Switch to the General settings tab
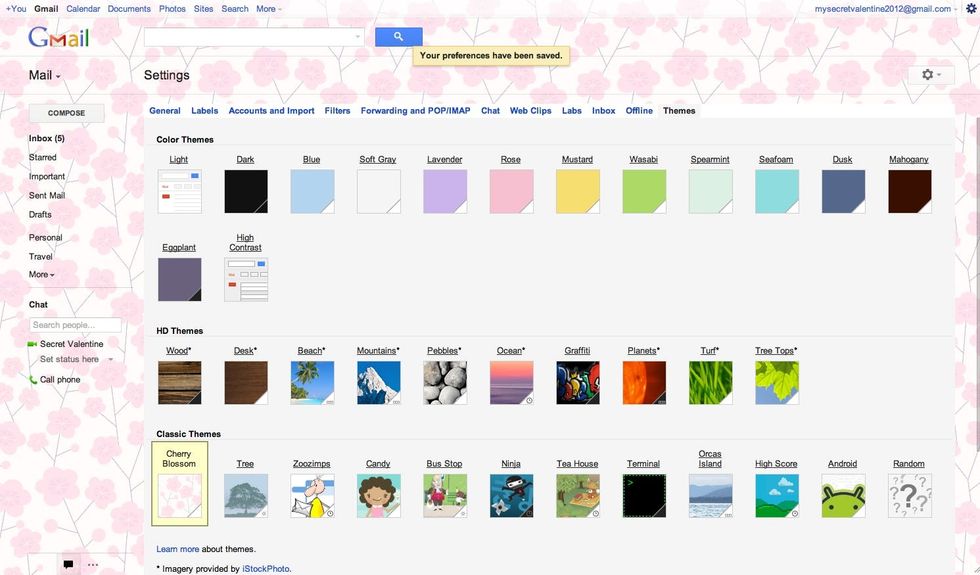 pos(165,111)
